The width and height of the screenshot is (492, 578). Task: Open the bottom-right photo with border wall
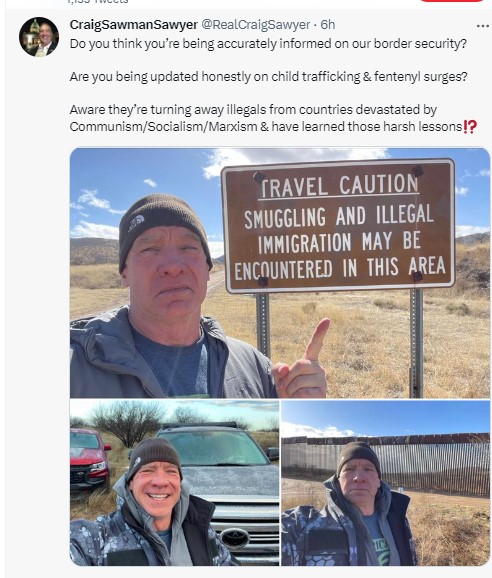pos(385,483)
